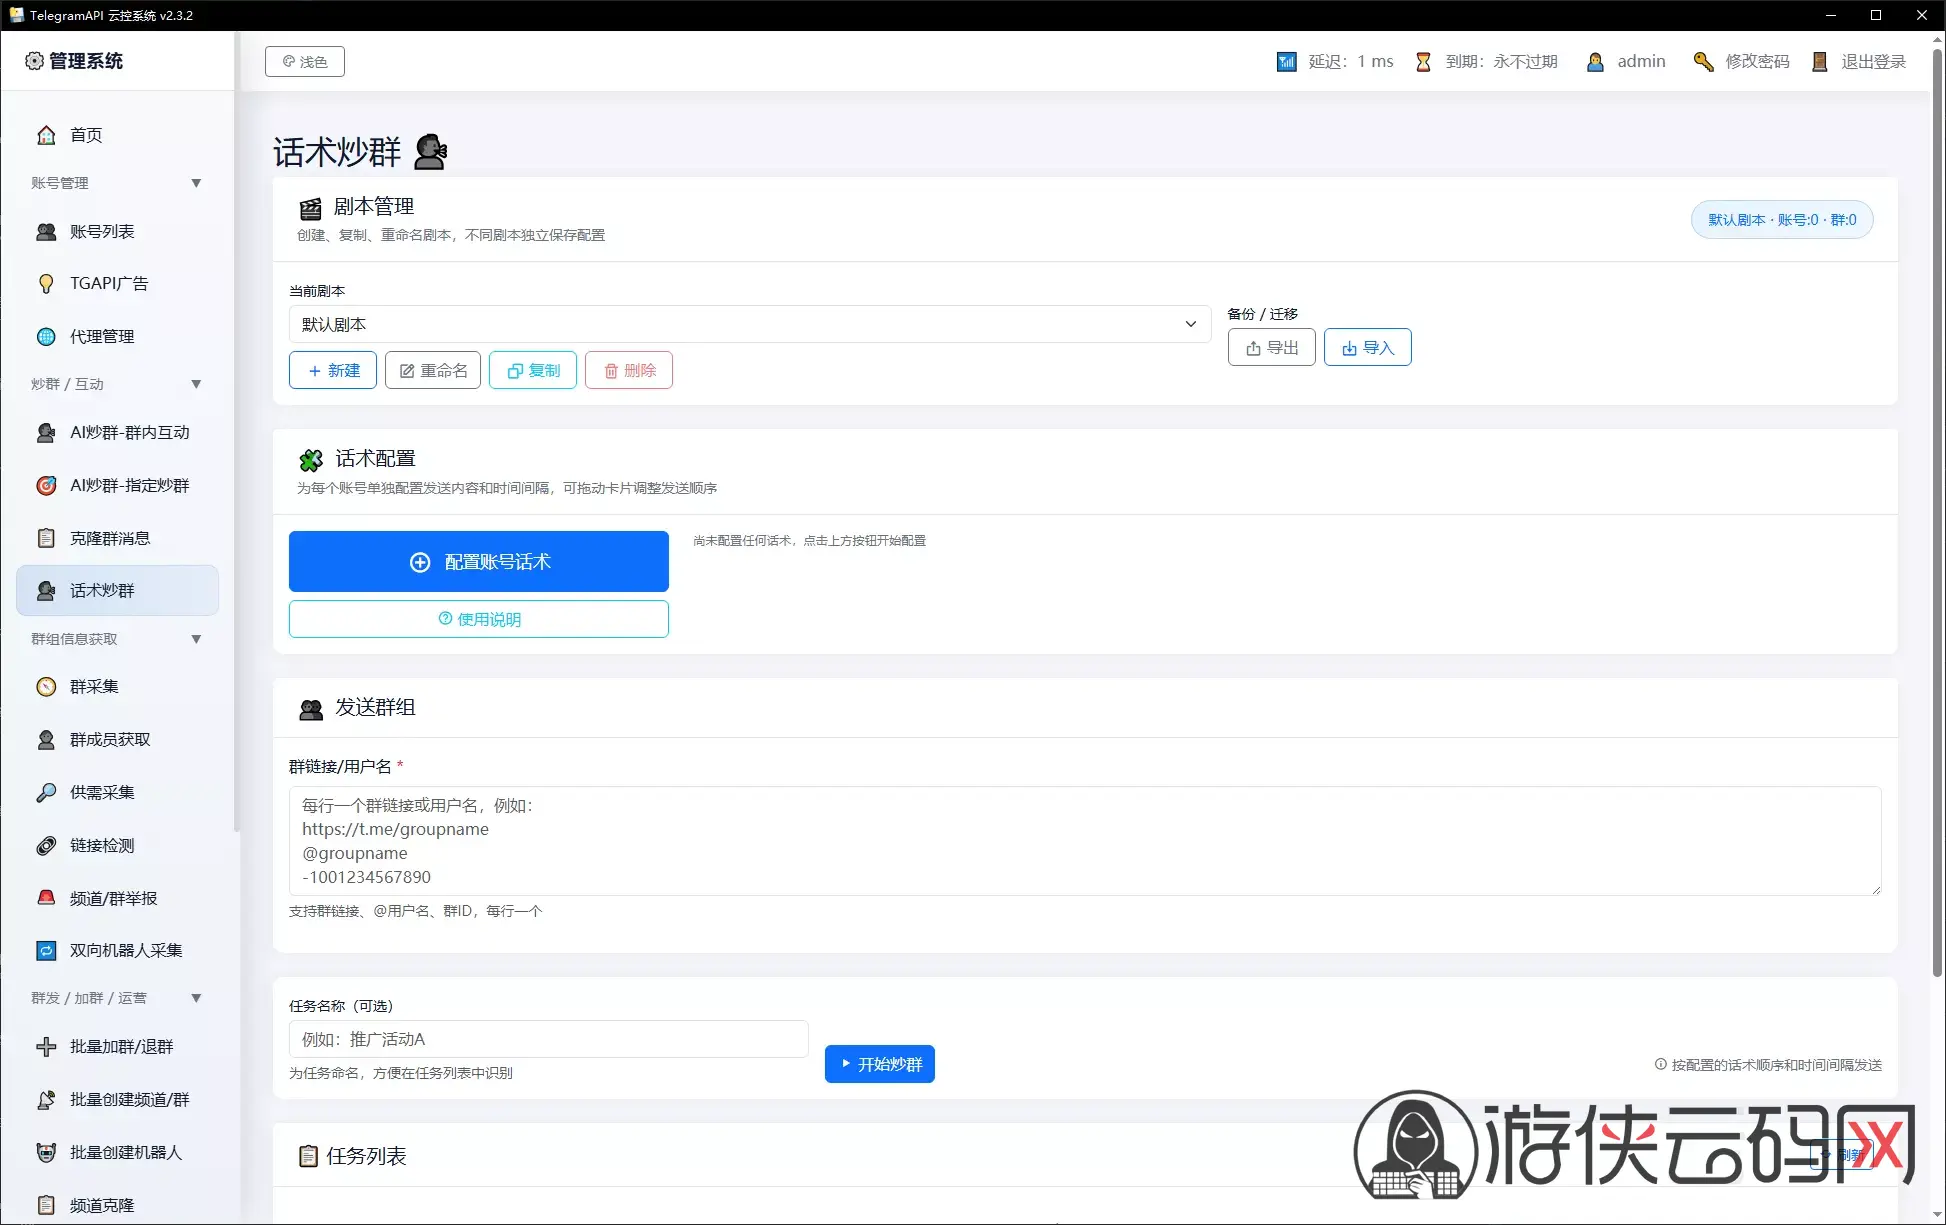Open AI炒群-指定炒群 target icon
The width and height of the screenshot is (1946, 1225).
coord(46,486)
